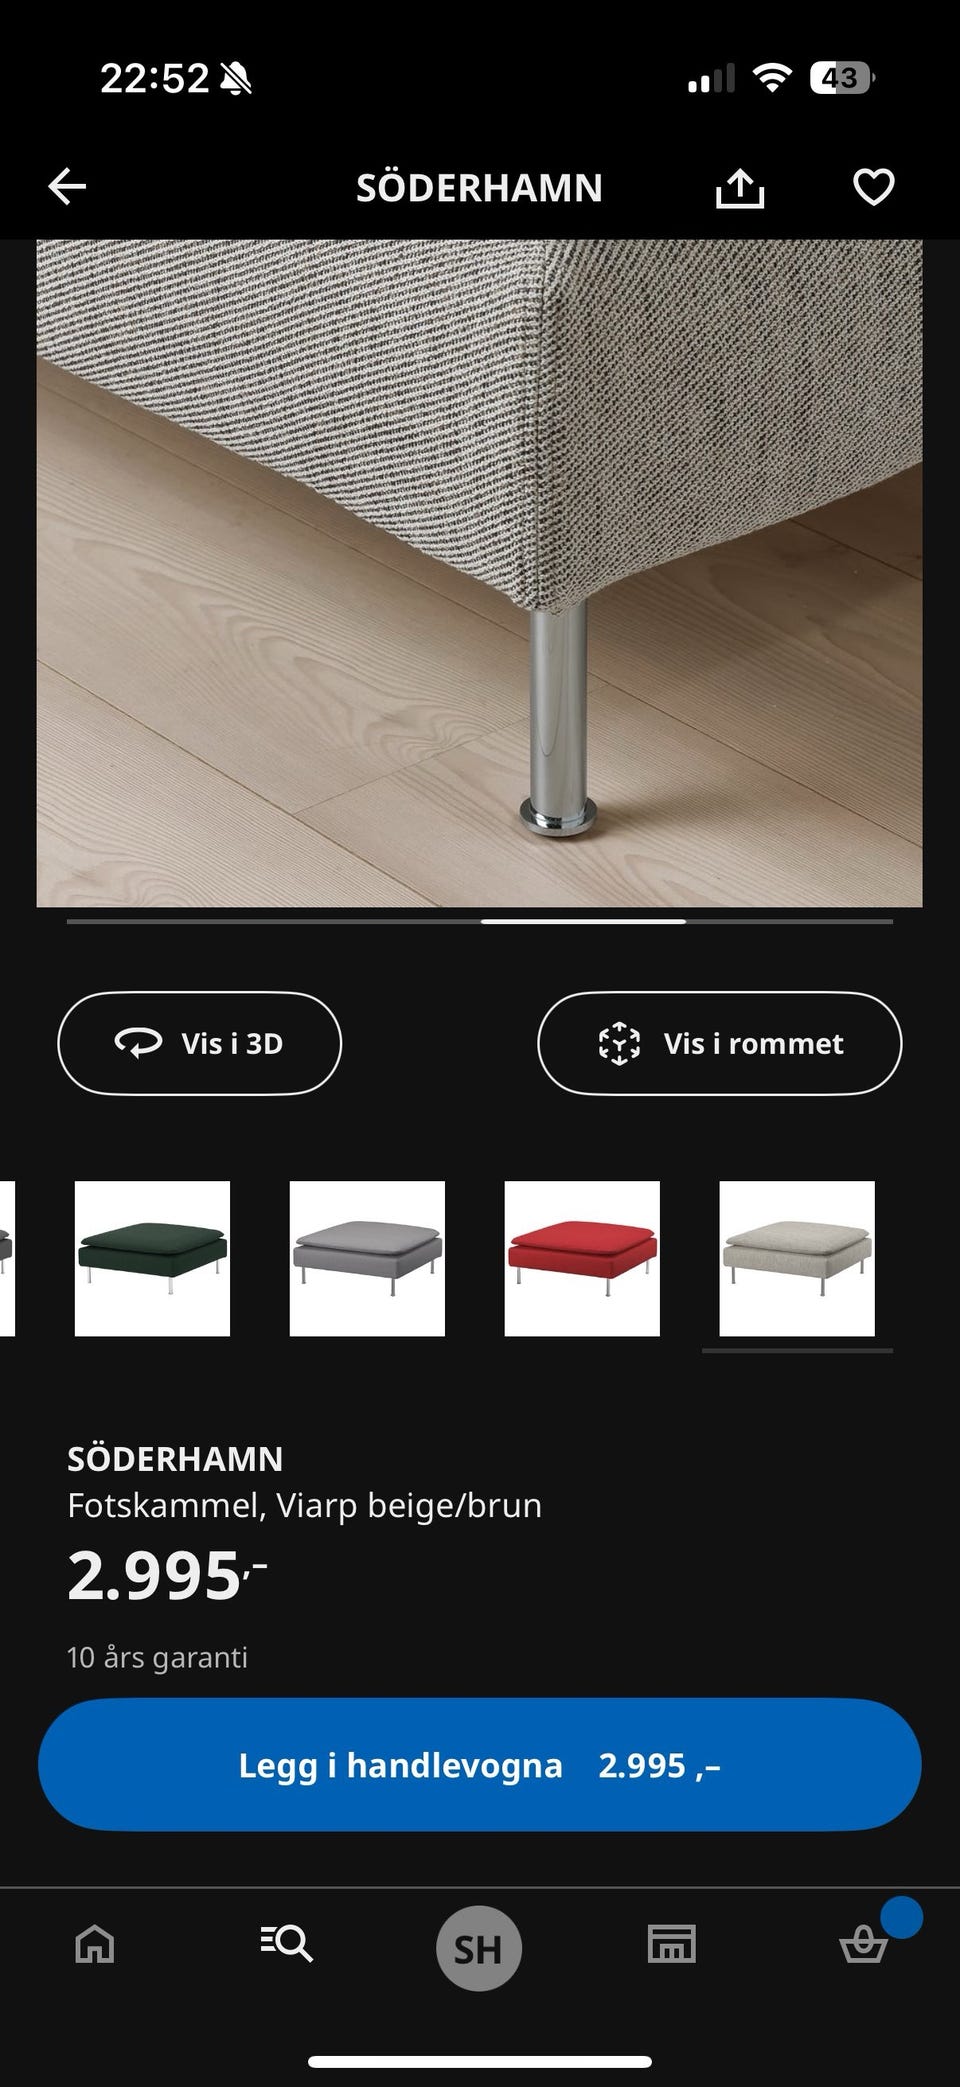Open the shopping basket icon
The height and width of the screenshot is (2087, 960).
point(863,1945)
